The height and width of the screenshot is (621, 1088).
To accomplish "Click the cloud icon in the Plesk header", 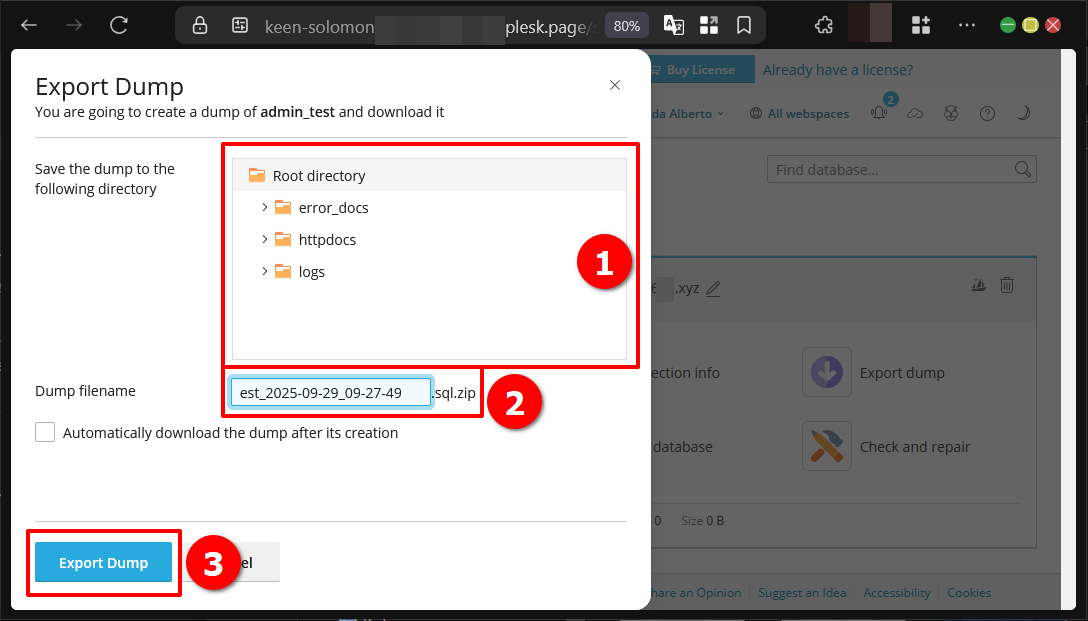I will tap(915, 113).
